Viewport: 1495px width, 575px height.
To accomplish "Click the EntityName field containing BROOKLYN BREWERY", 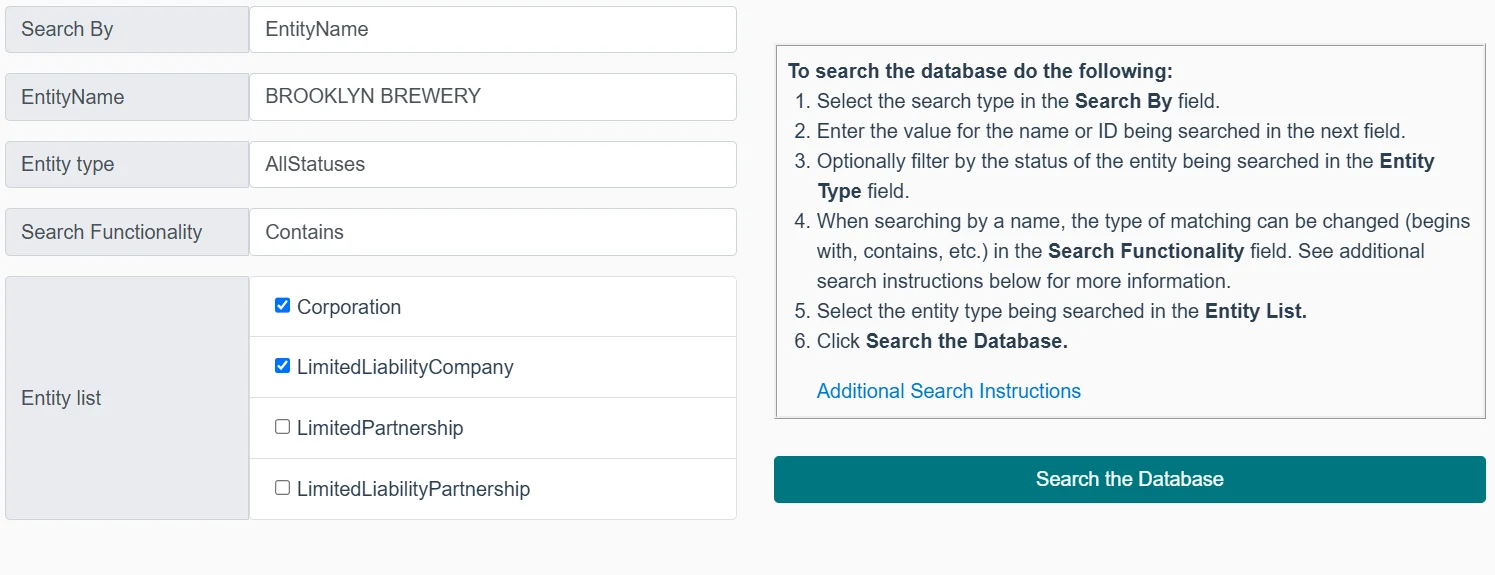I will [493, 97].
